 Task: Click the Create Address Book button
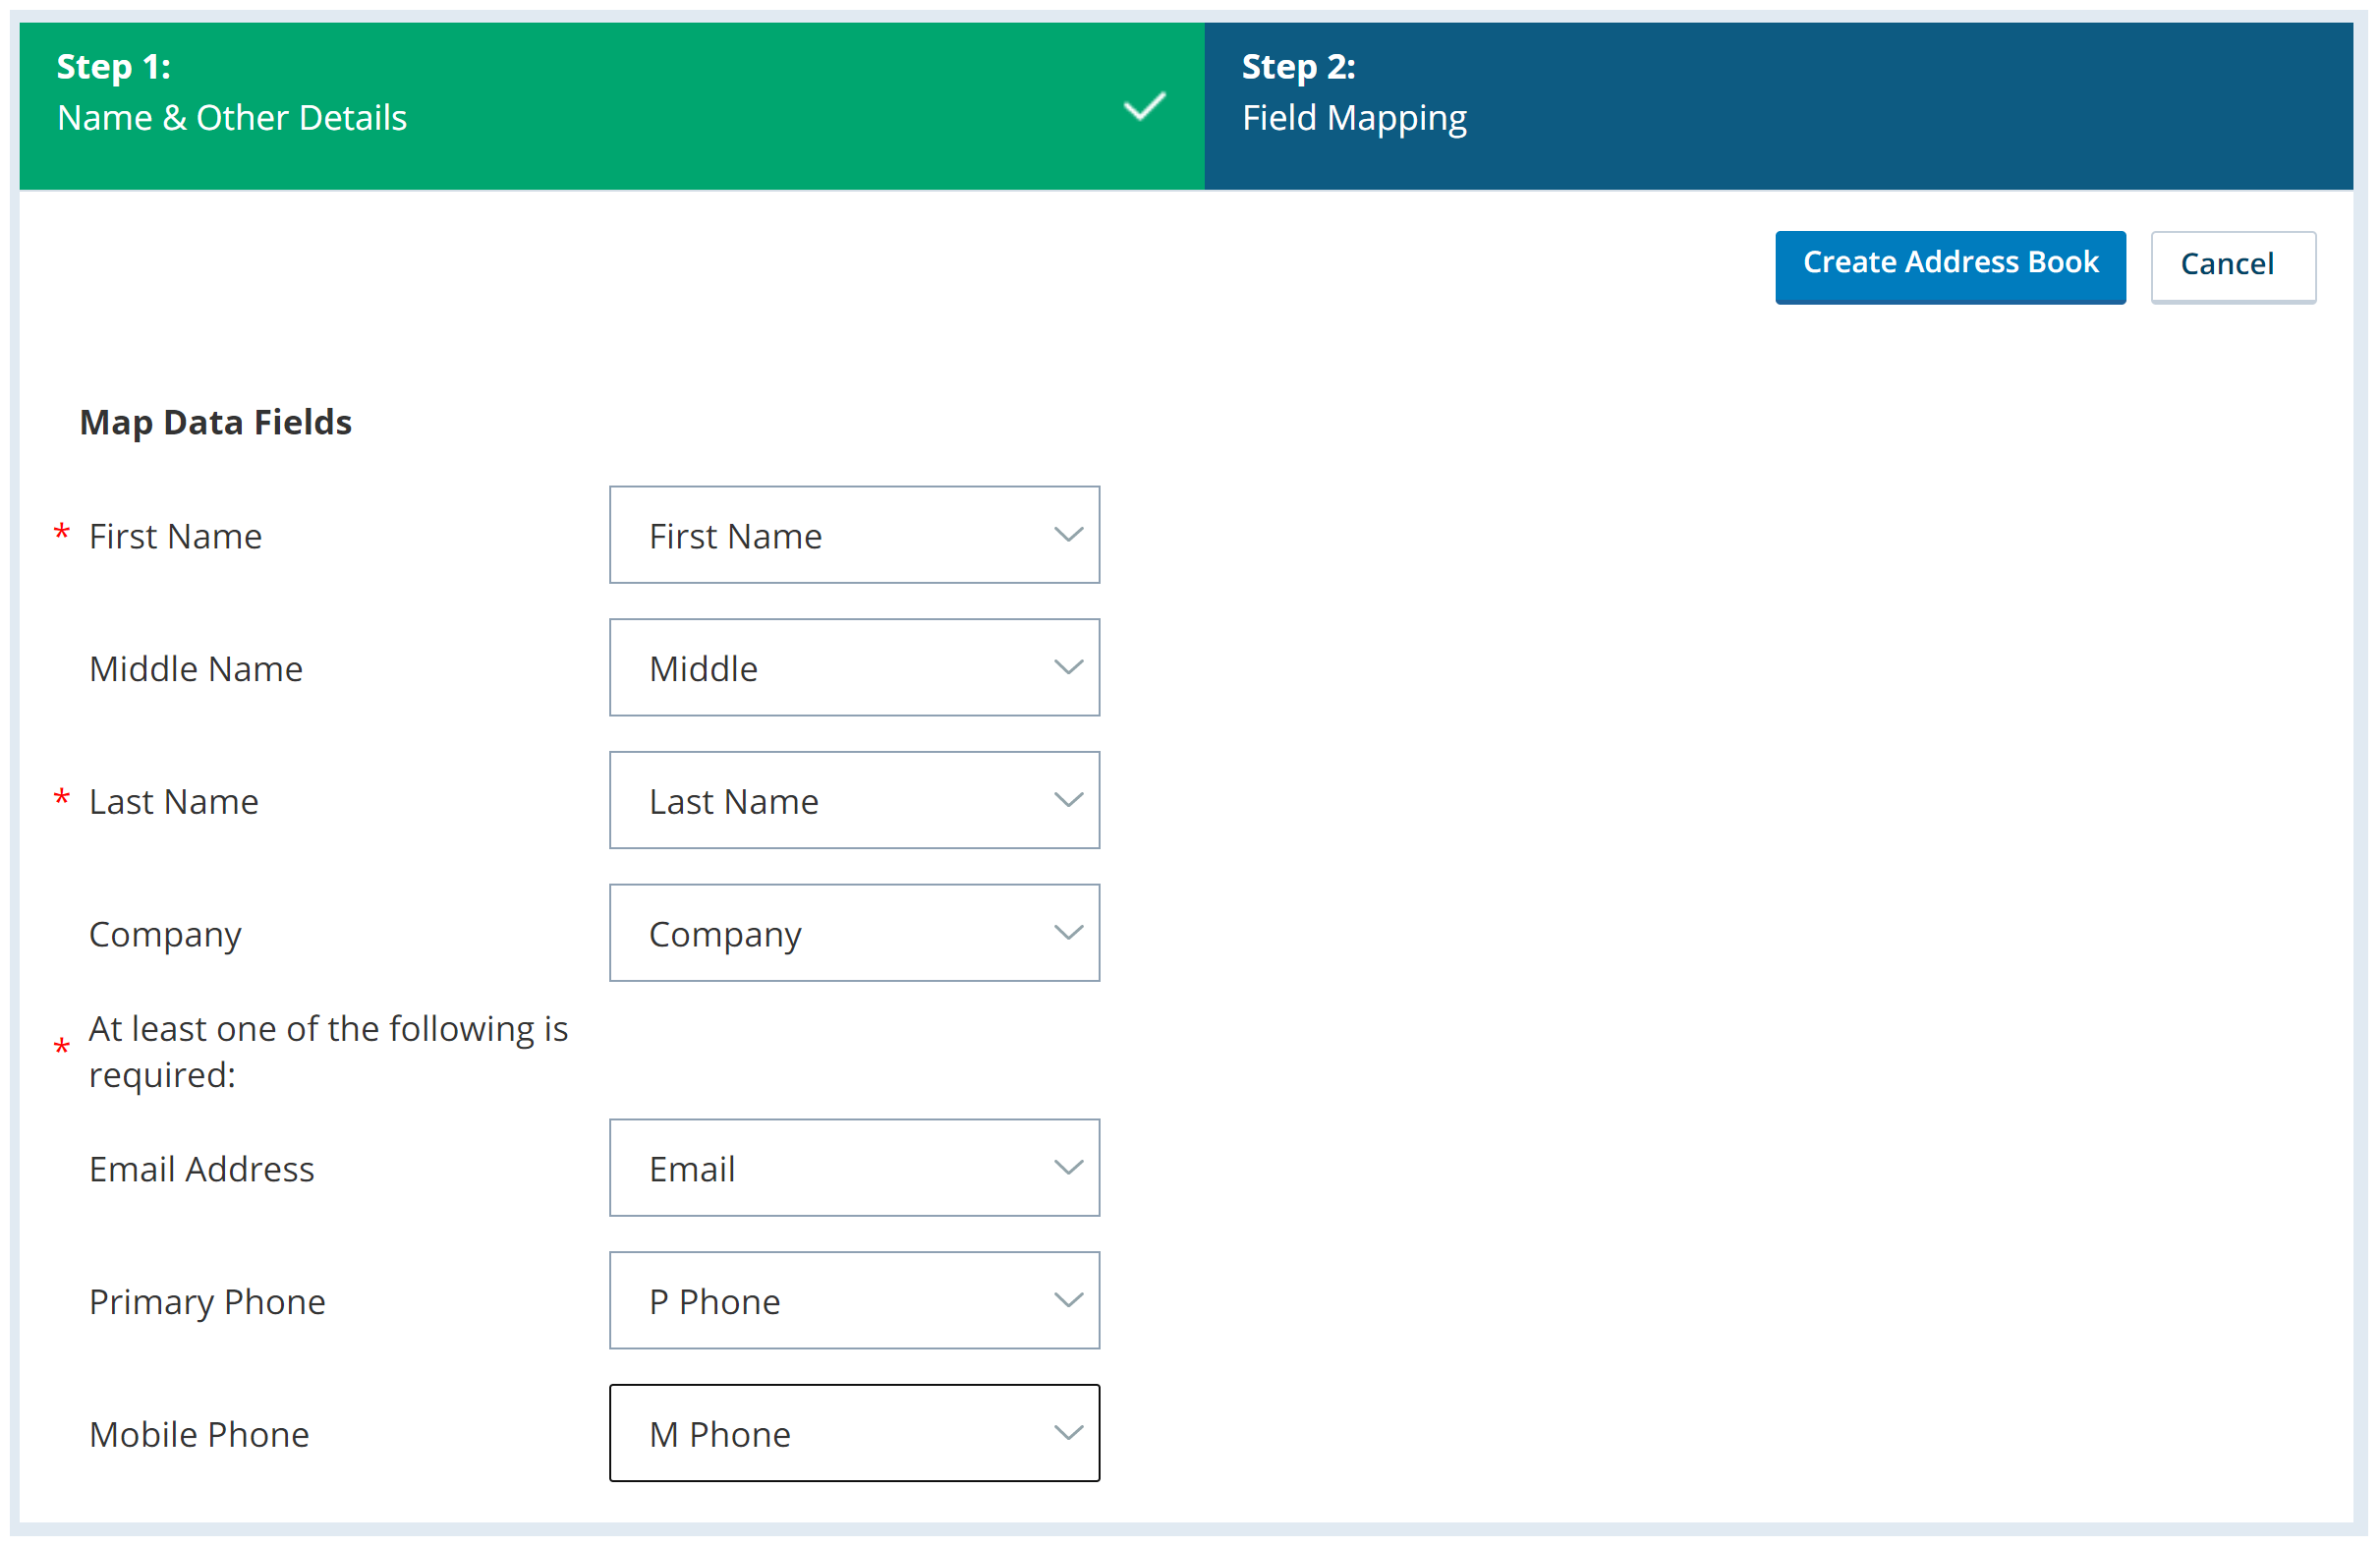pos(1950,263)
